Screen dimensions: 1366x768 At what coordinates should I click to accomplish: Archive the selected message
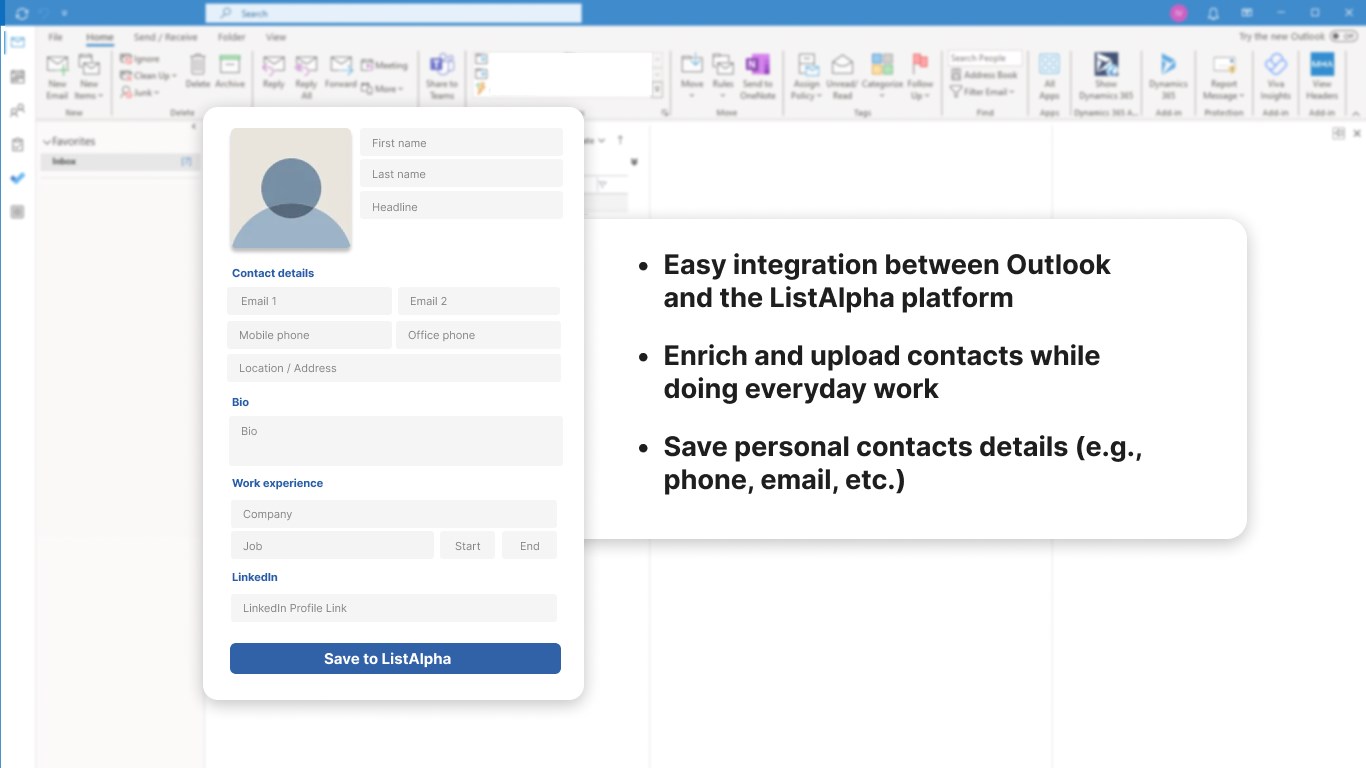pyautogui.click(x=230, y=72)
